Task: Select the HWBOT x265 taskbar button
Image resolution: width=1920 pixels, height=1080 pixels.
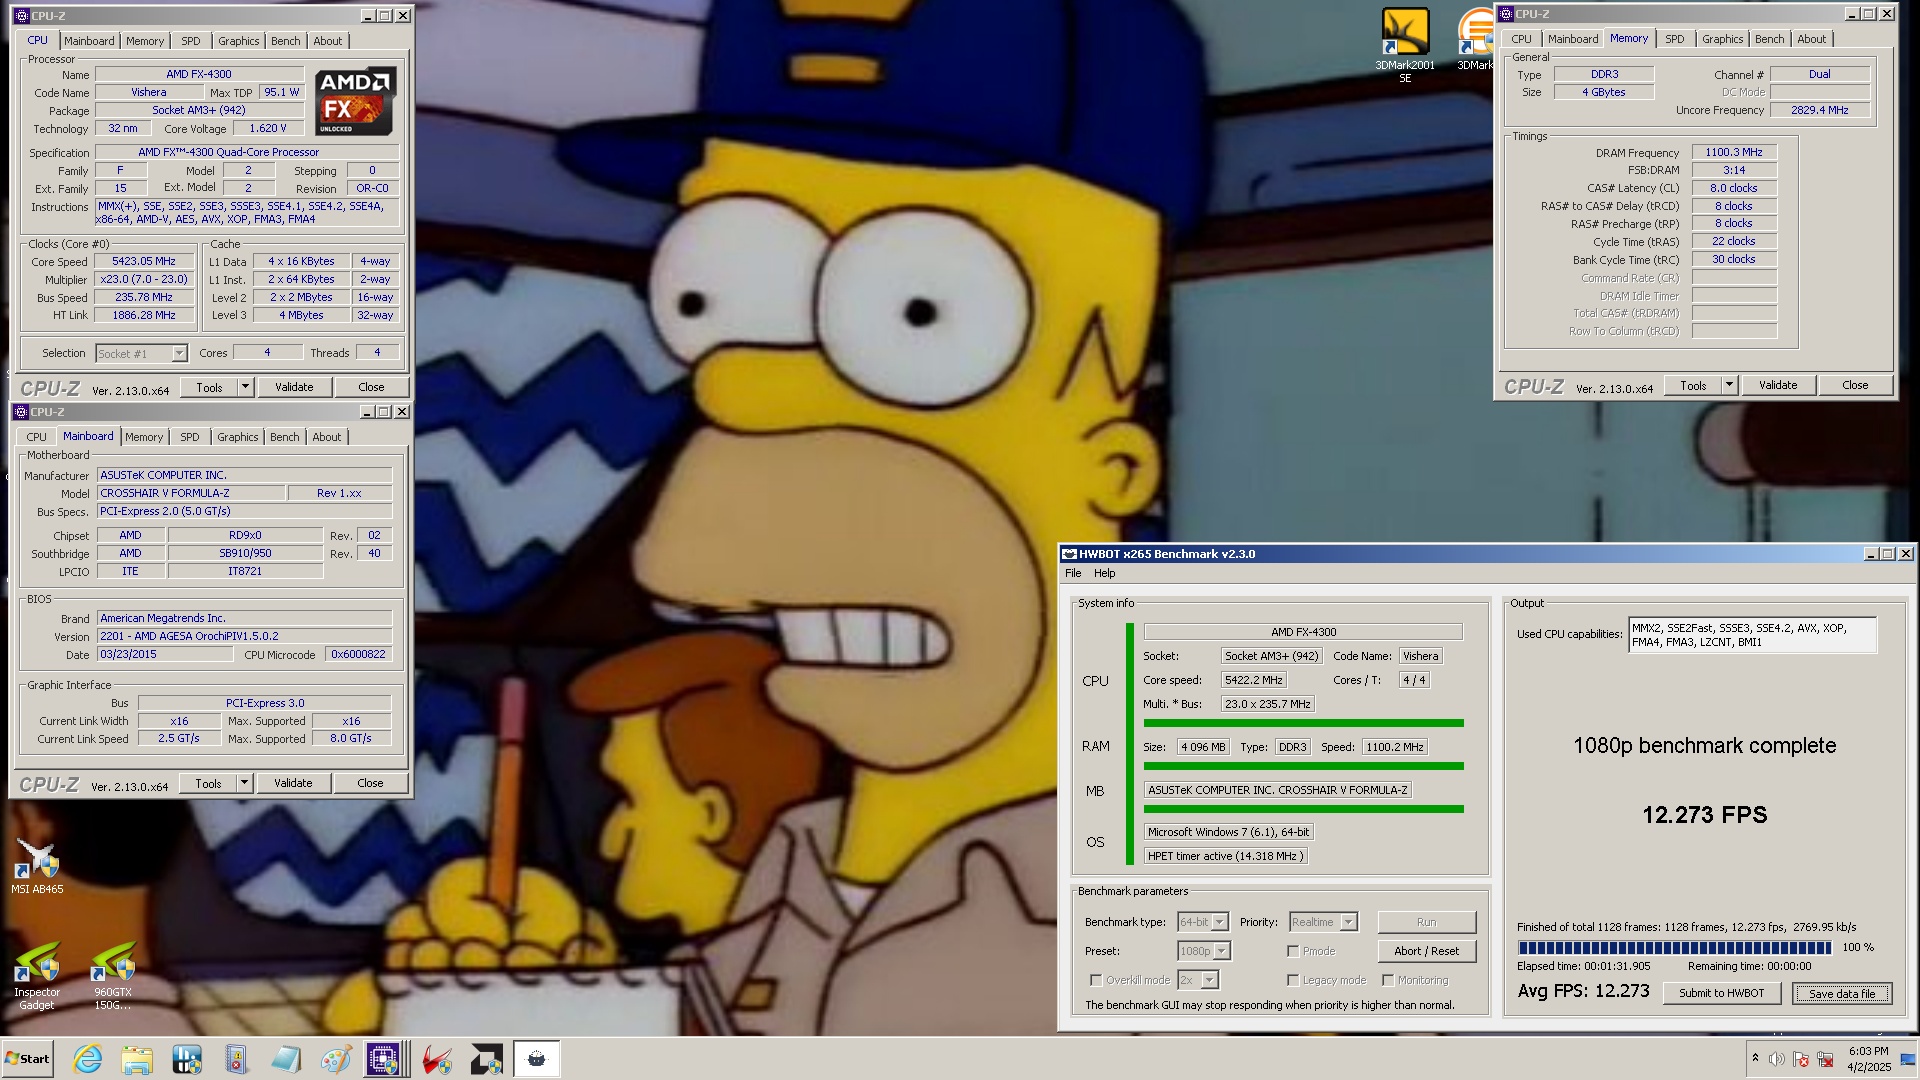Action: pos(536,1059)
